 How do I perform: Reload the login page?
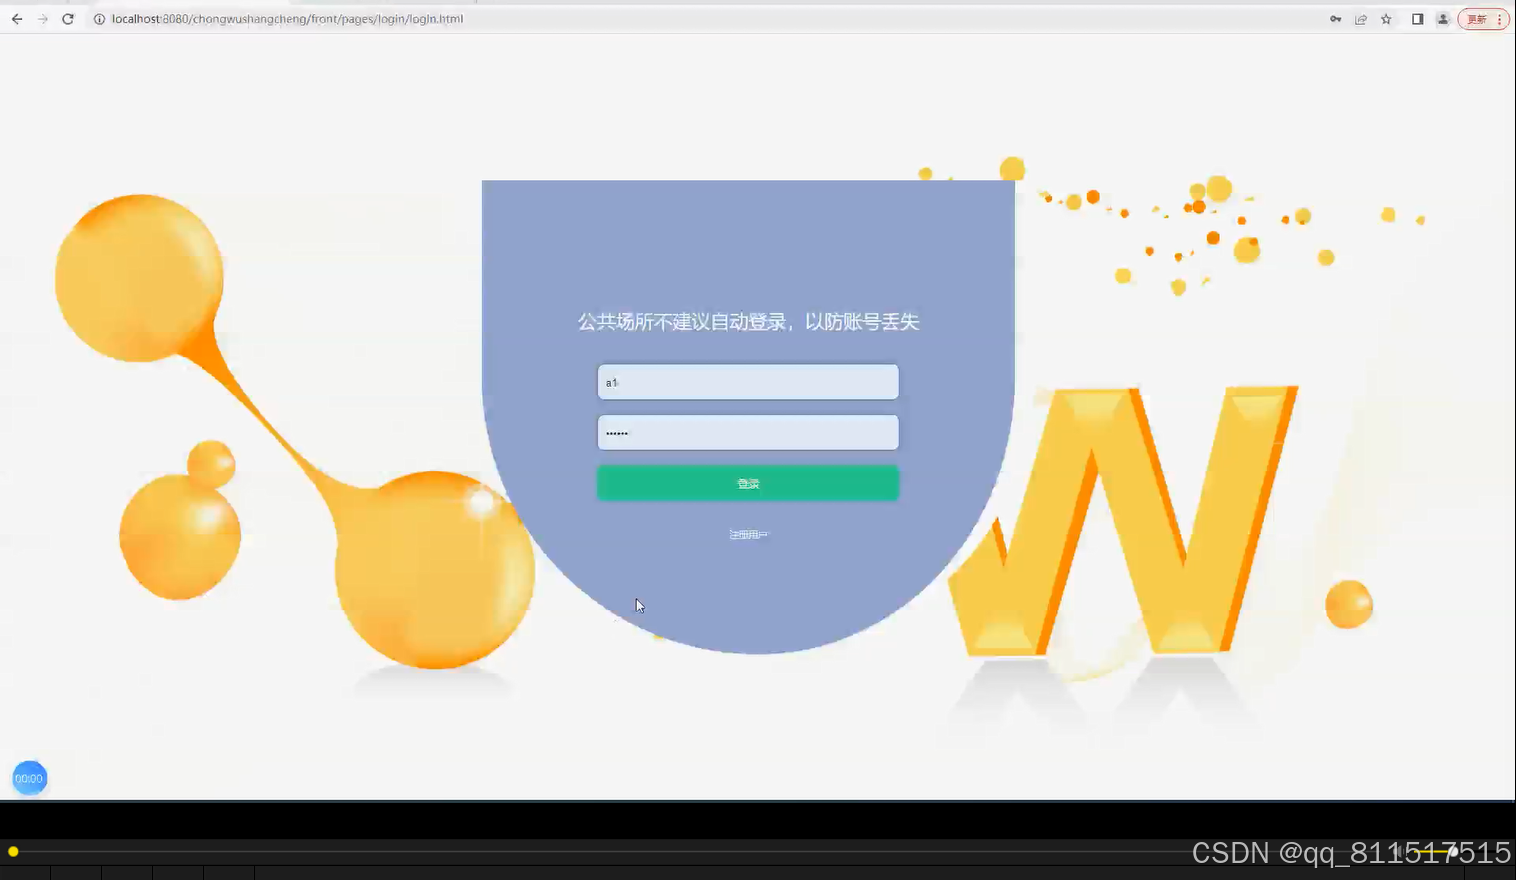pos(67,18)
